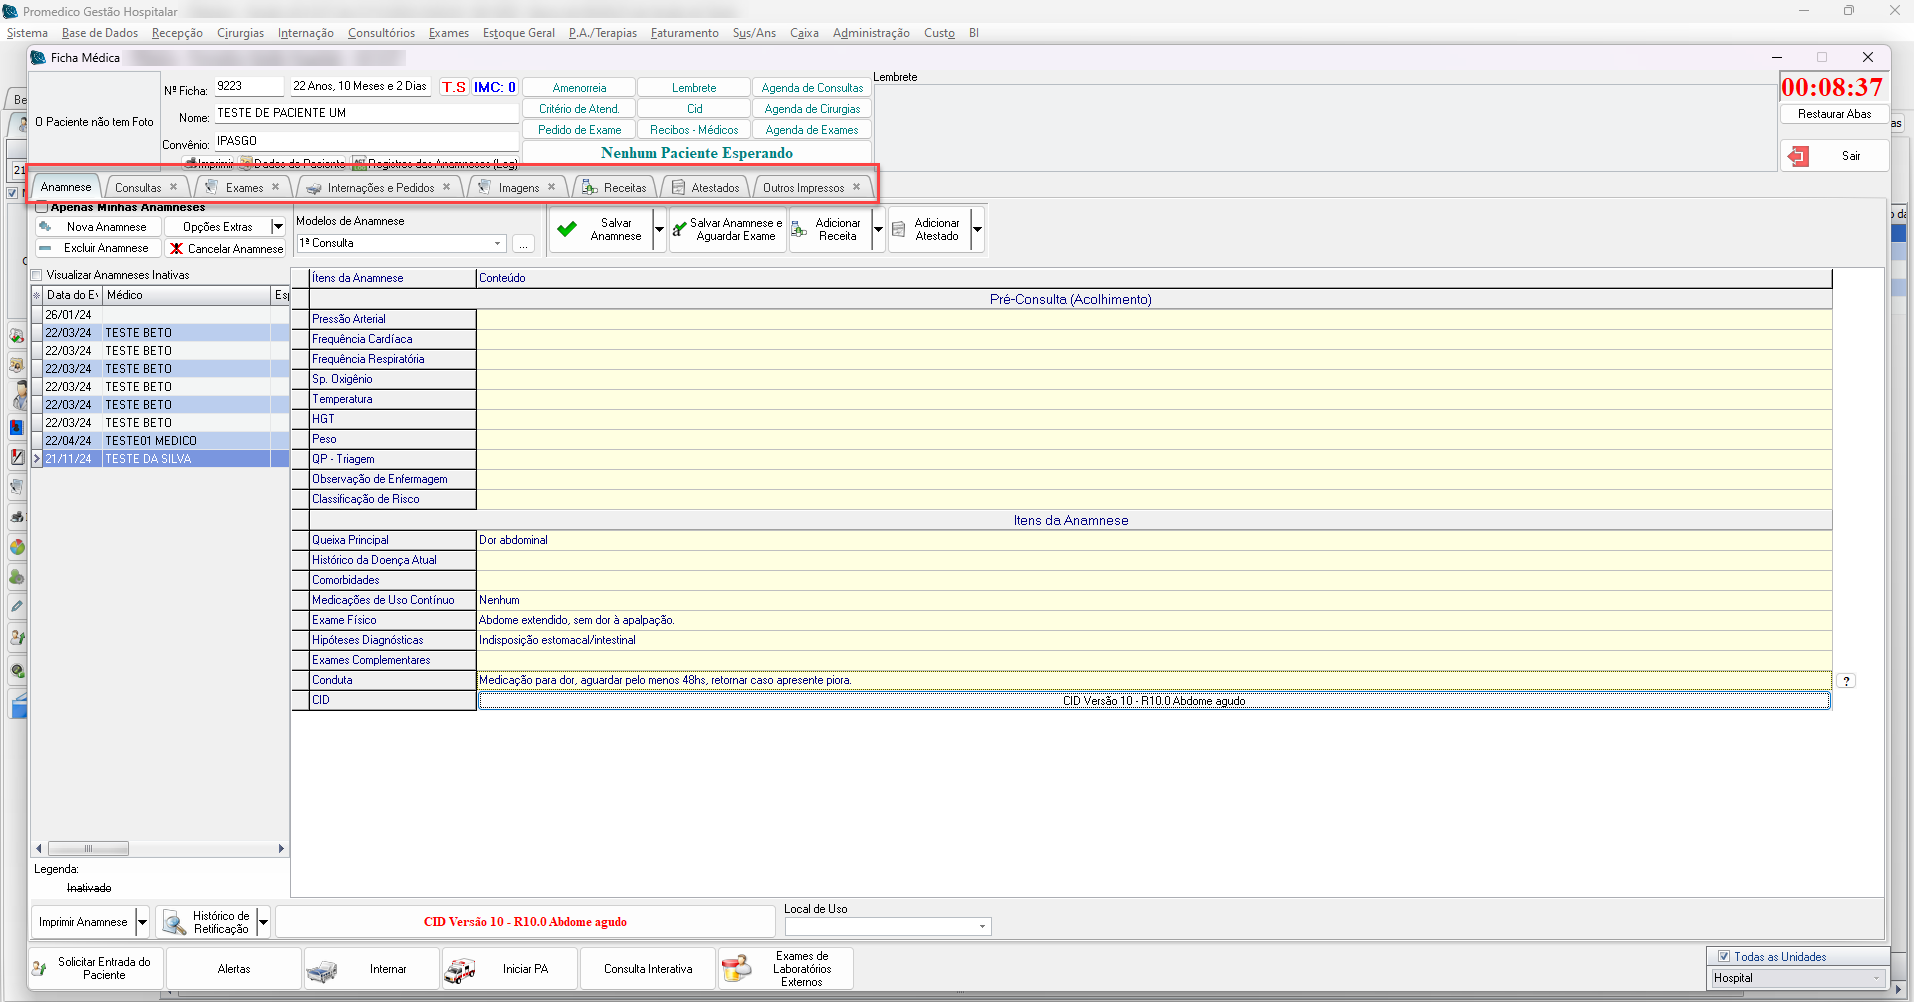
Task: Click the question mark help button near Conduta
Action: (x=1846, y=681)
